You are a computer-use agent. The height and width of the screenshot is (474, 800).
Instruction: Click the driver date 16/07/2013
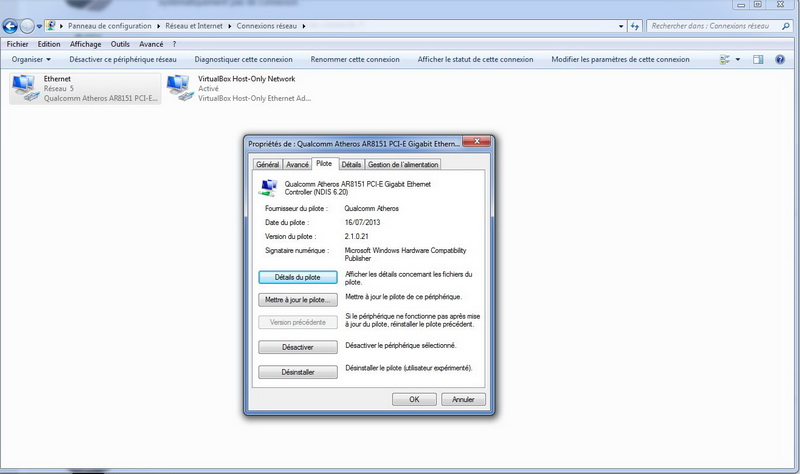click(362, 222)
